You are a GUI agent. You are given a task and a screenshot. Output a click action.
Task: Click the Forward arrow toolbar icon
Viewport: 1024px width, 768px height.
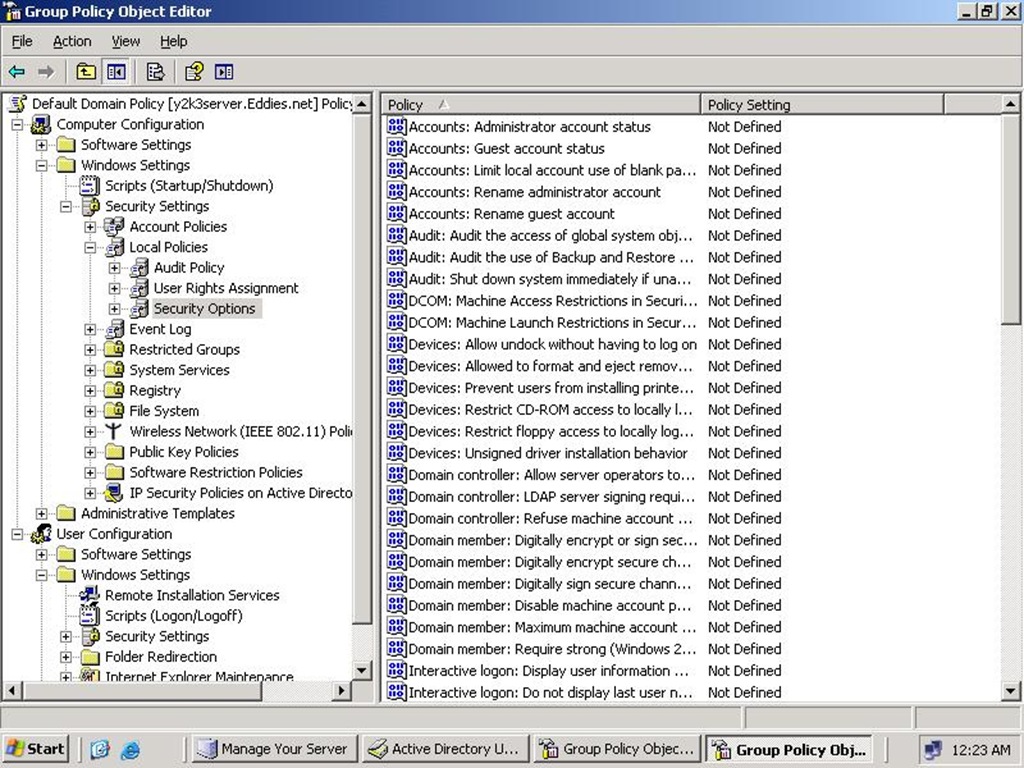46,72
